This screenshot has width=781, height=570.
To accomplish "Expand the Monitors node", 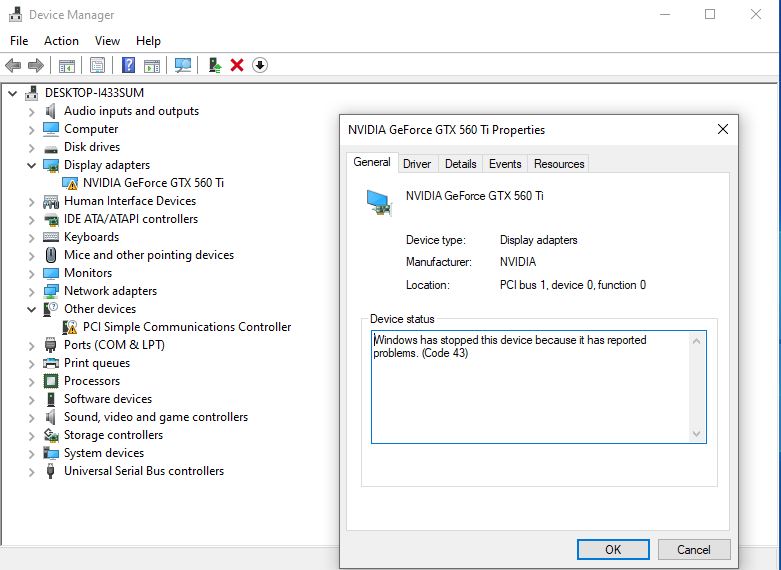I will click(x=31, y=274).
